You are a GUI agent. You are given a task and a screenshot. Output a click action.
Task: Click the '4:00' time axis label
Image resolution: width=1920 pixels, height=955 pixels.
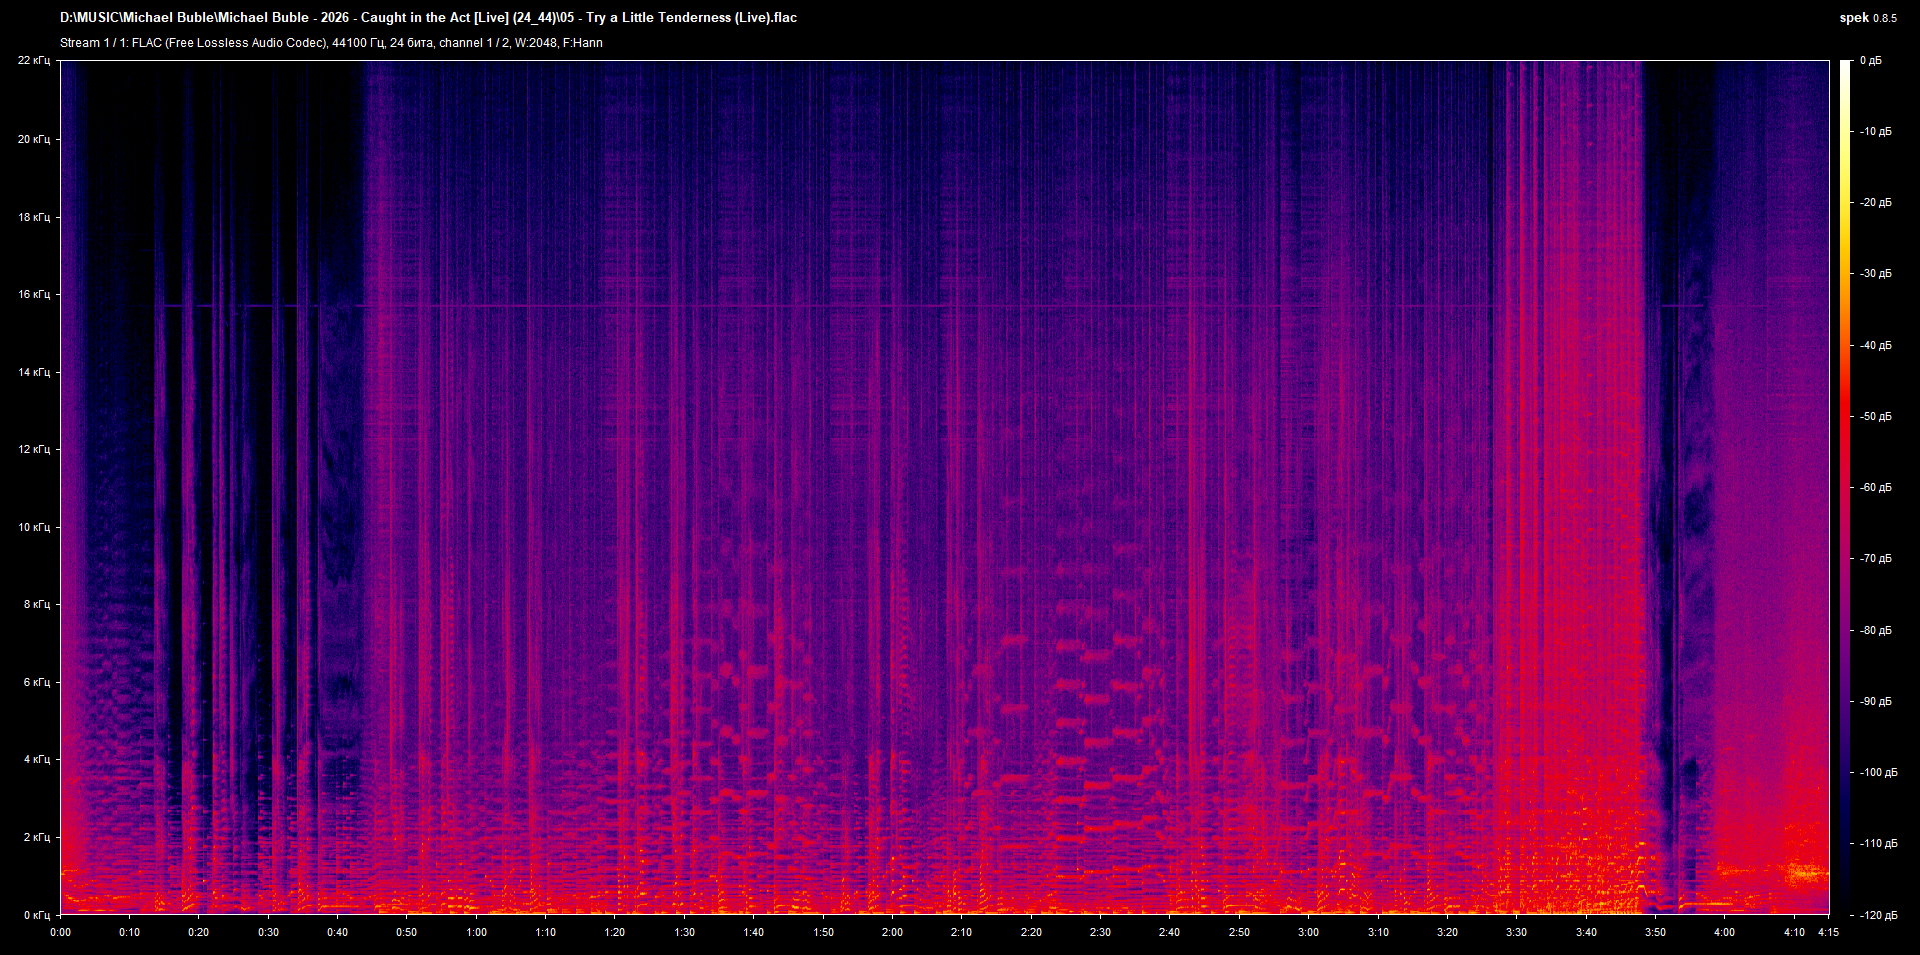(1724, 932)
